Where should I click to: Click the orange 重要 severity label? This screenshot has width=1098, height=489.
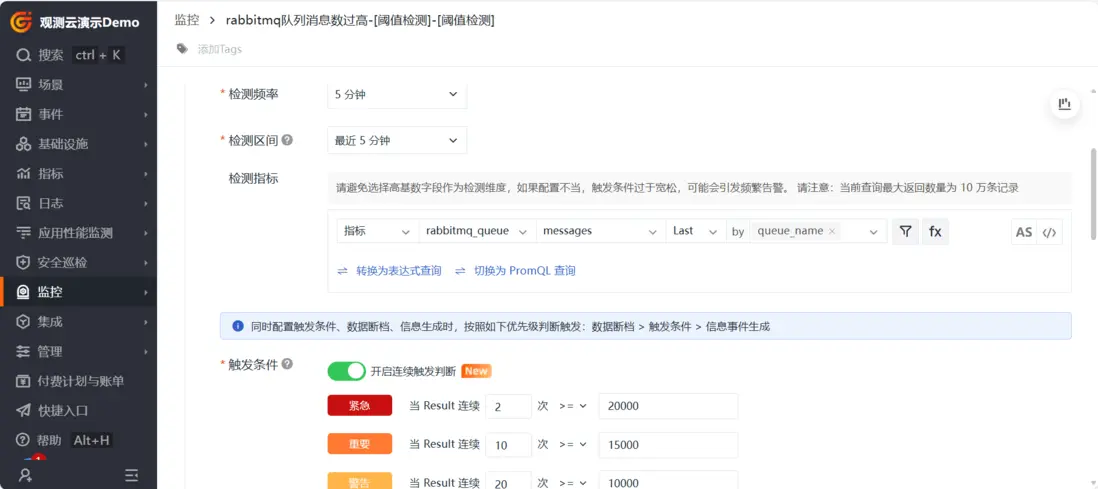coord(359,444)
